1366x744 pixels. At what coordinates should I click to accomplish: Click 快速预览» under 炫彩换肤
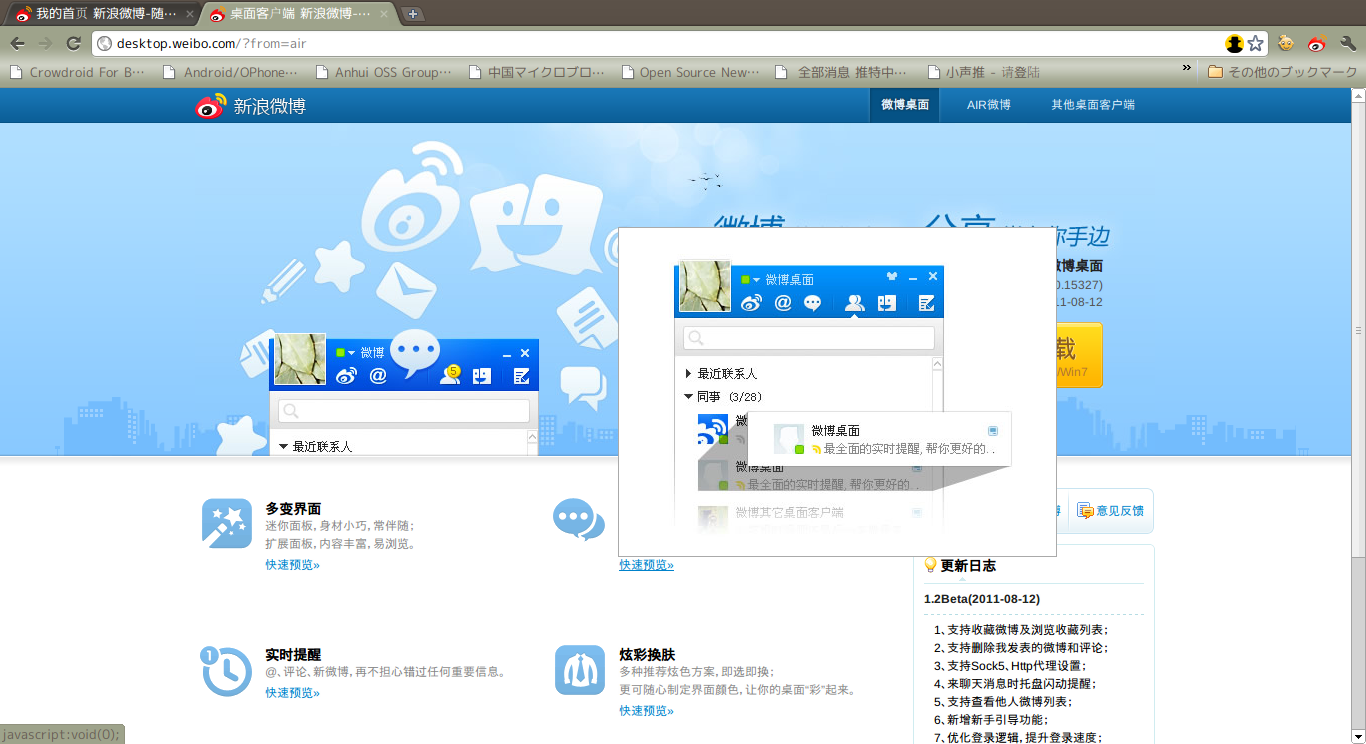647,711
